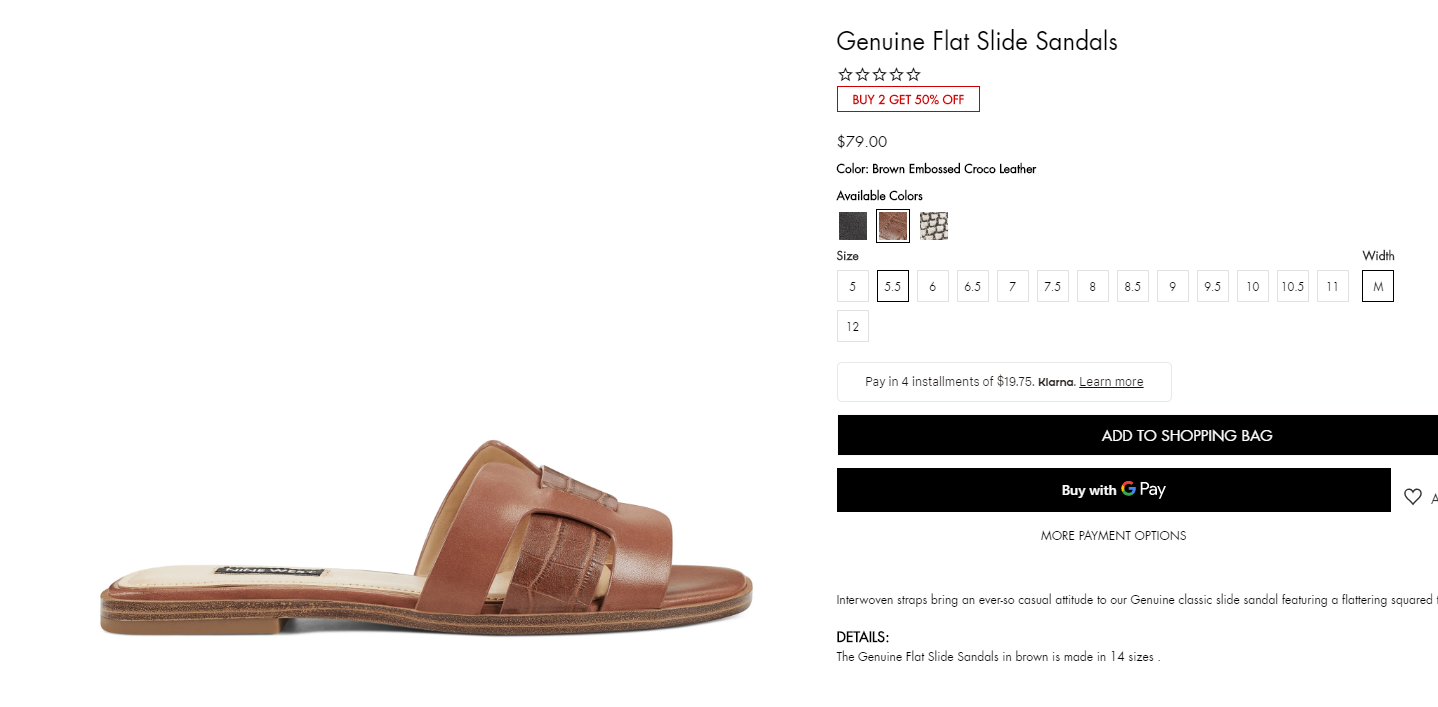Open More Payment Options link
1438x707 pixels.
[x=1113, y=536]
